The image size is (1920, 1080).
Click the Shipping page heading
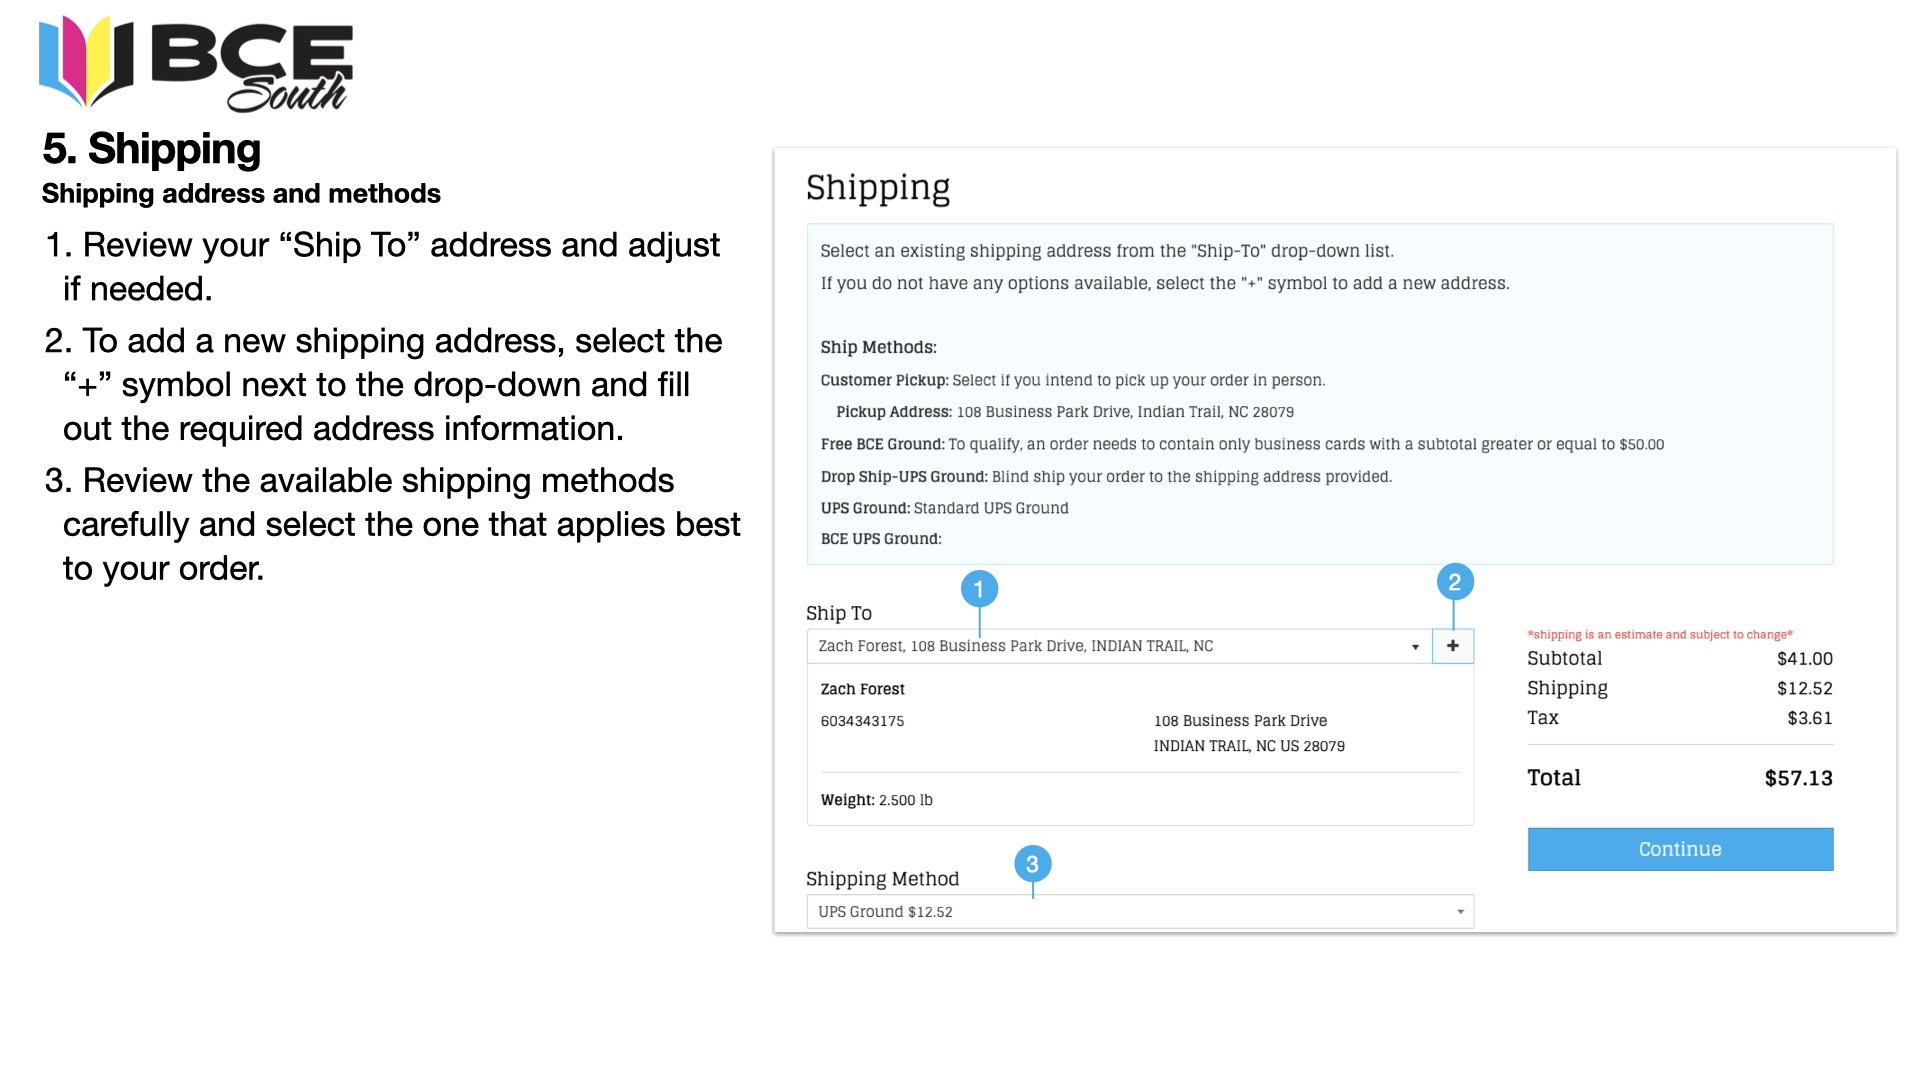[878, 188]
